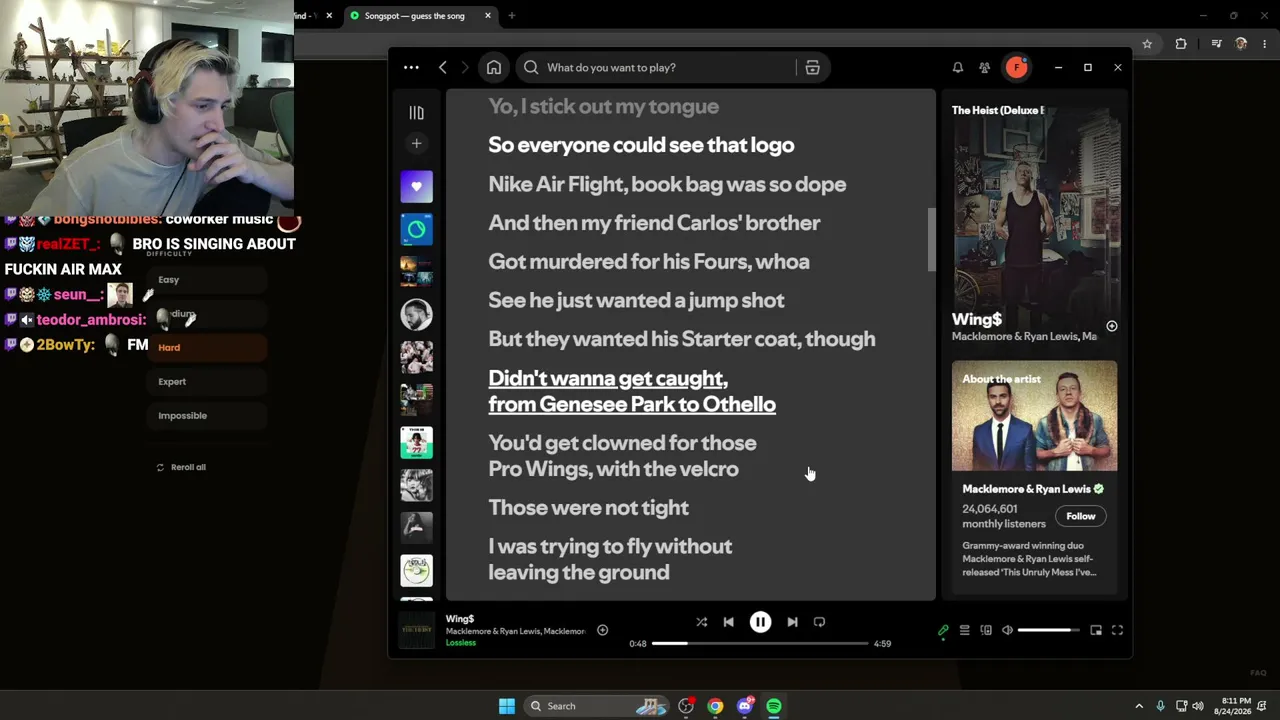The height and width of the screenshot is (720, 1280).
Task: Follow Macklemore & Ryan Lewis
Action: 1080,516
